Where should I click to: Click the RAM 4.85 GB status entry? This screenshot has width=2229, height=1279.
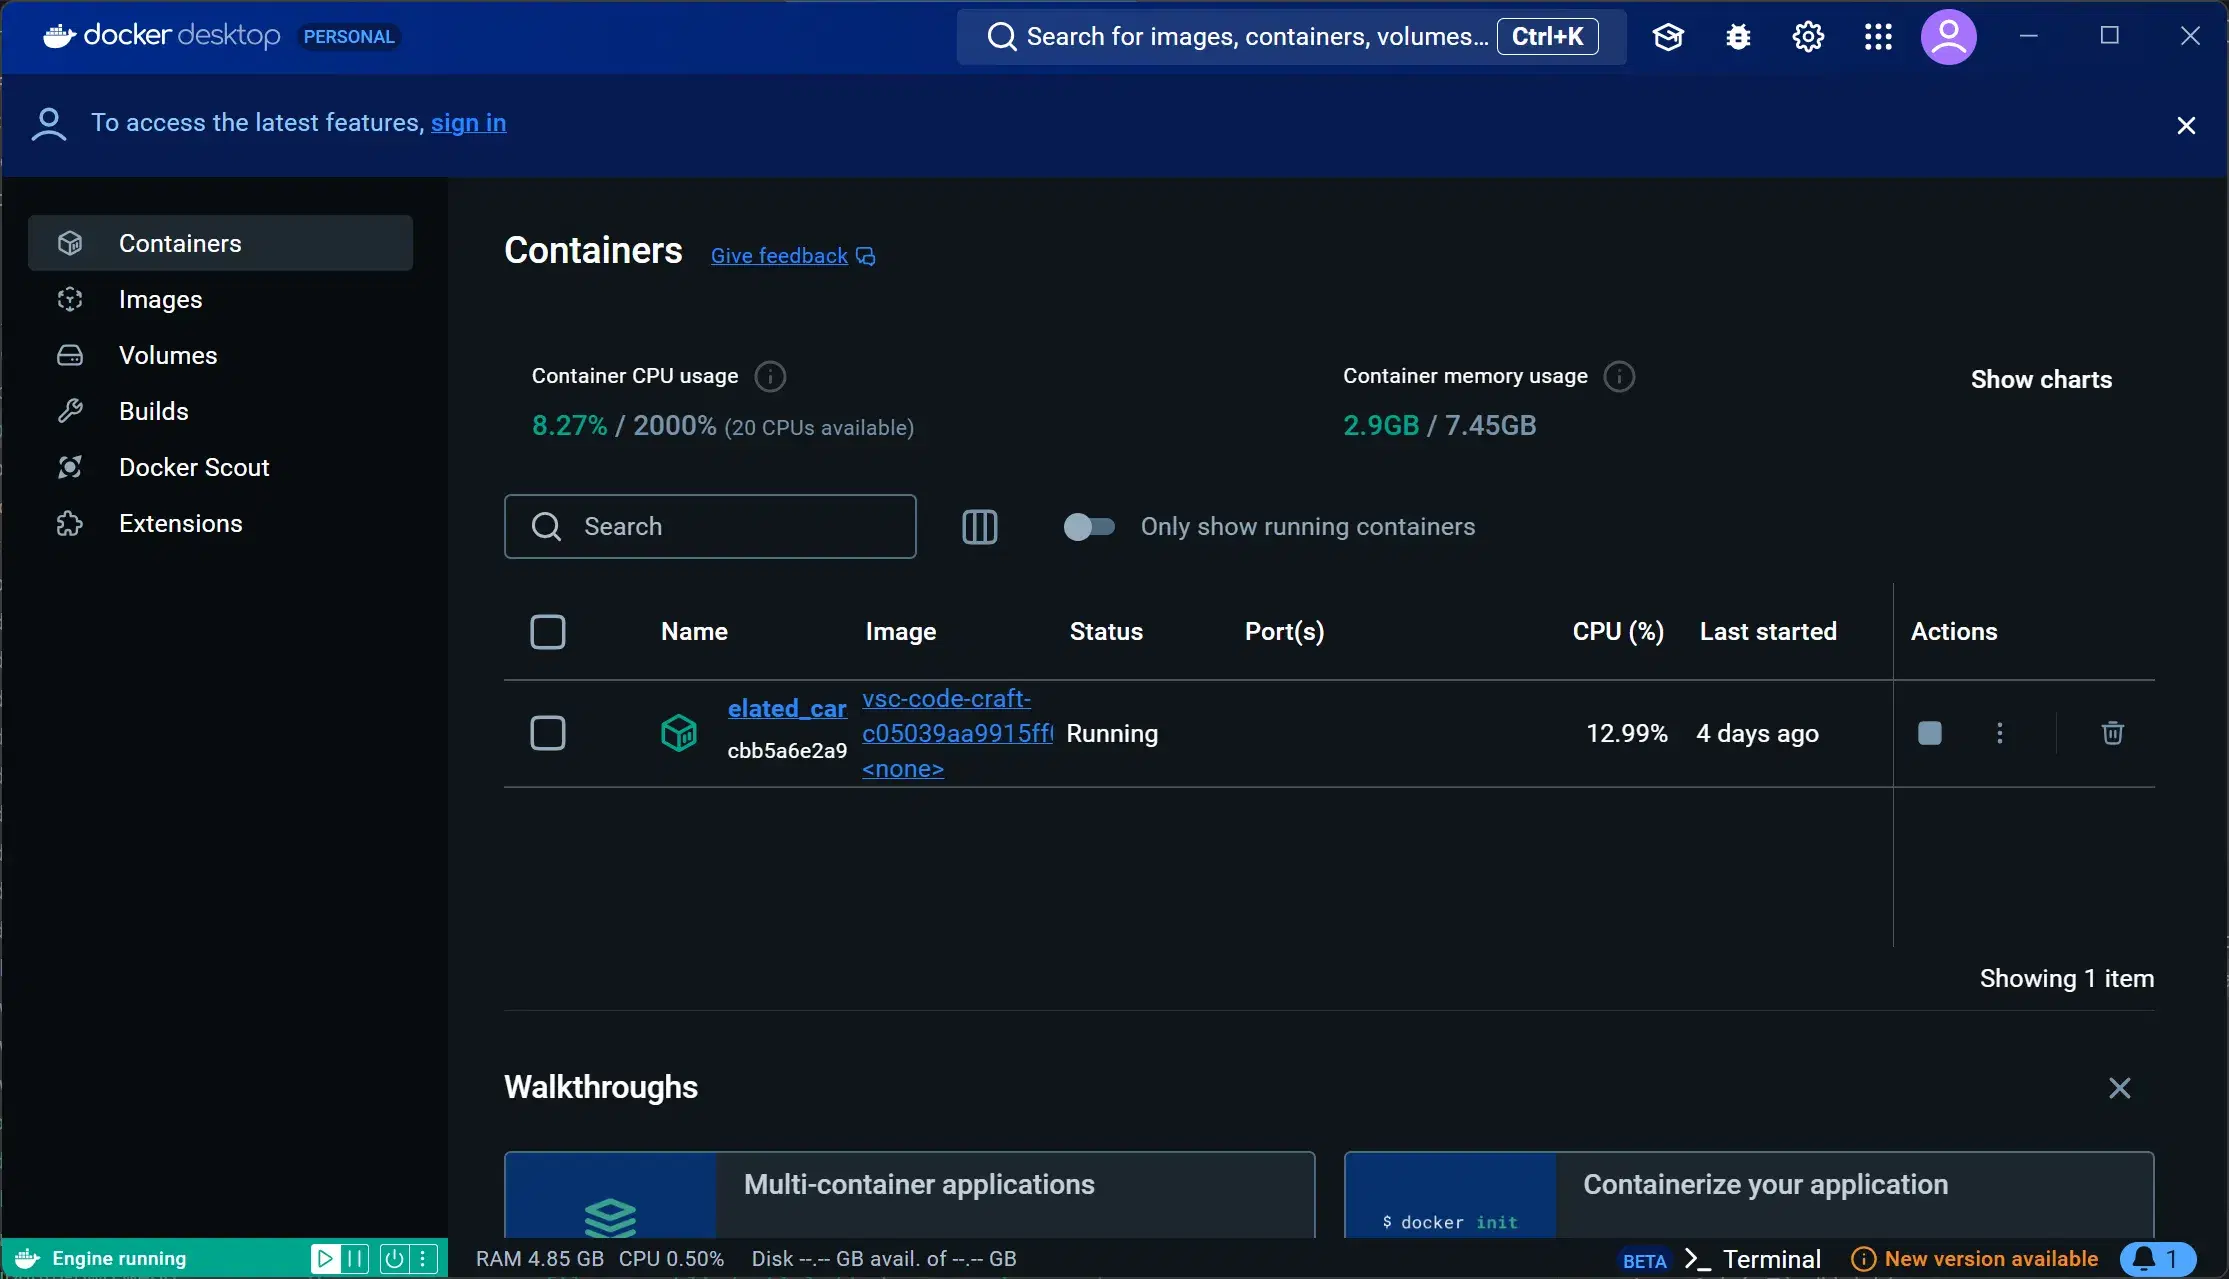point(539,1259)
